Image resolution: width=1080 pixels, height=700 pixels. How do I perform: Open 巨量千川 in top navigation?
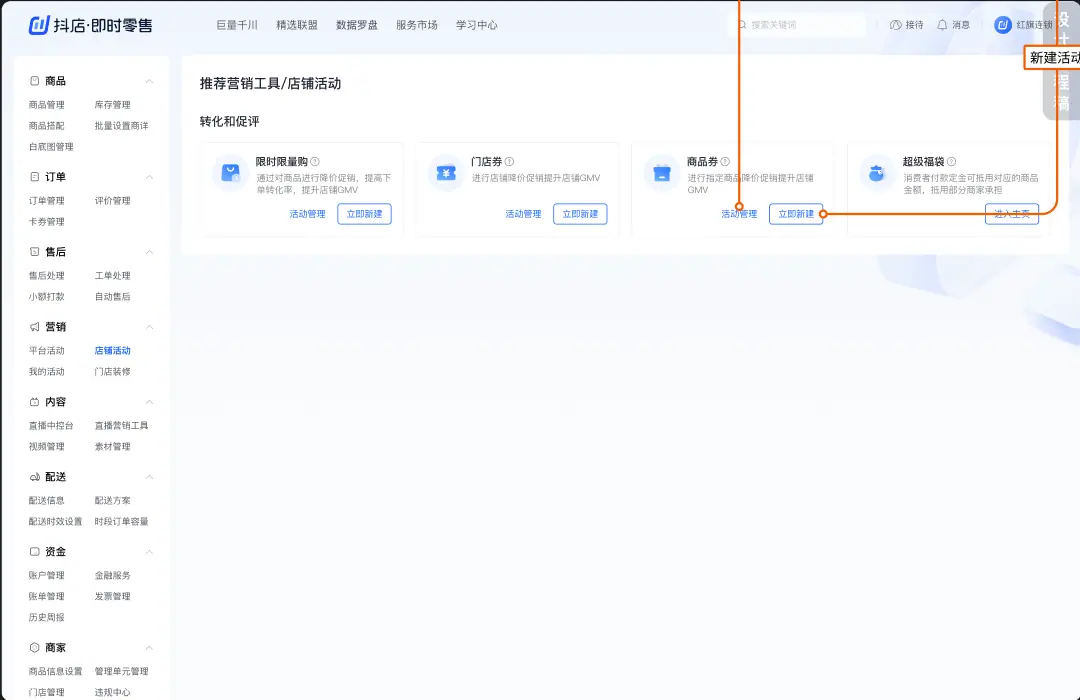coord(237,25)
